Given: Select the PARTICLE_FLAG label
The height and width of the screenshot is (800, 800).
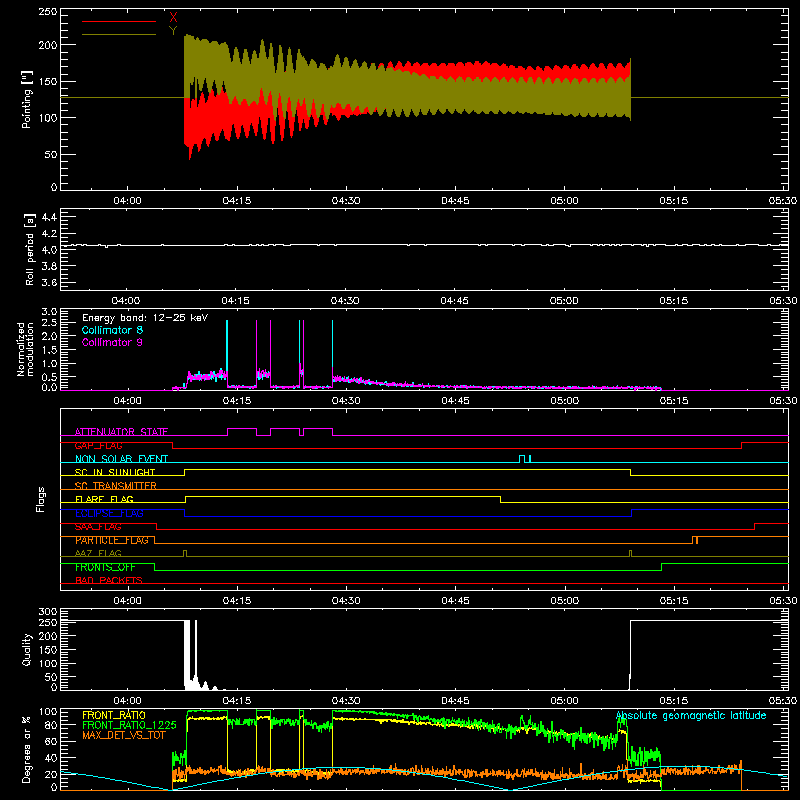Looking at the screenshot, I should 112,540.
